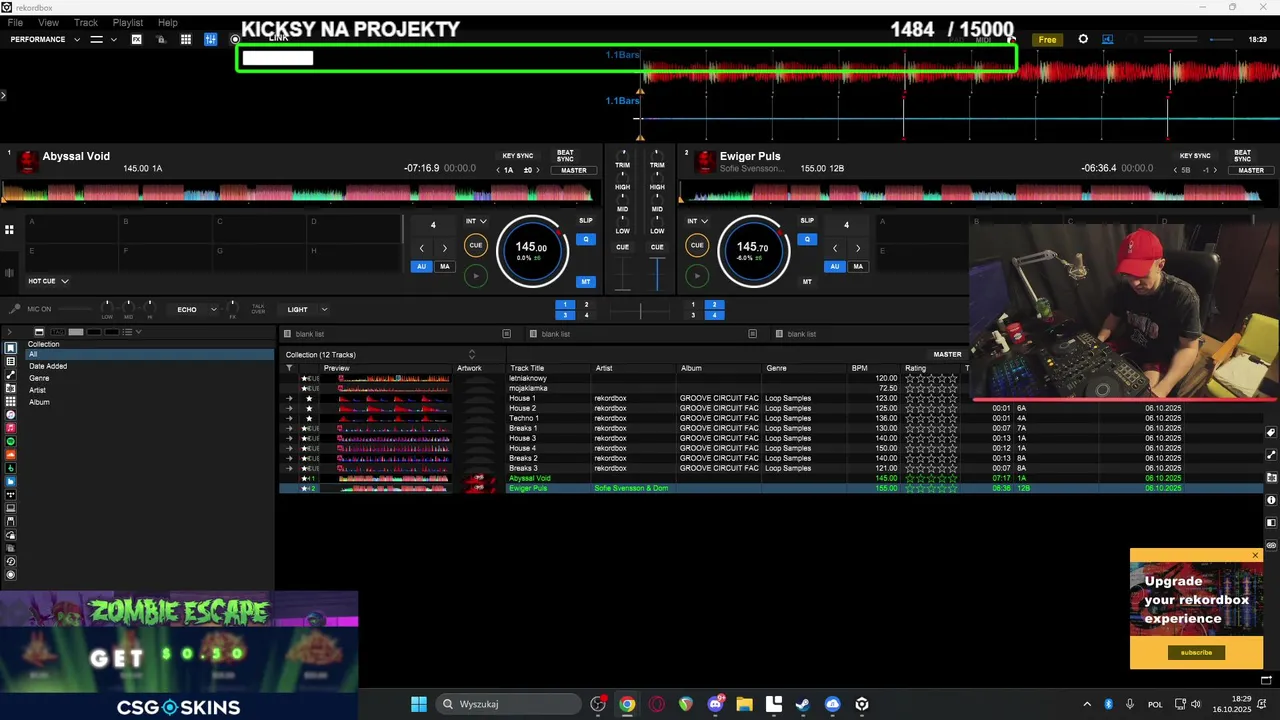Screen dimensions: 1280x720
Task: Open the PERFORMANCE mode dropdown
Action: (45, 39)
